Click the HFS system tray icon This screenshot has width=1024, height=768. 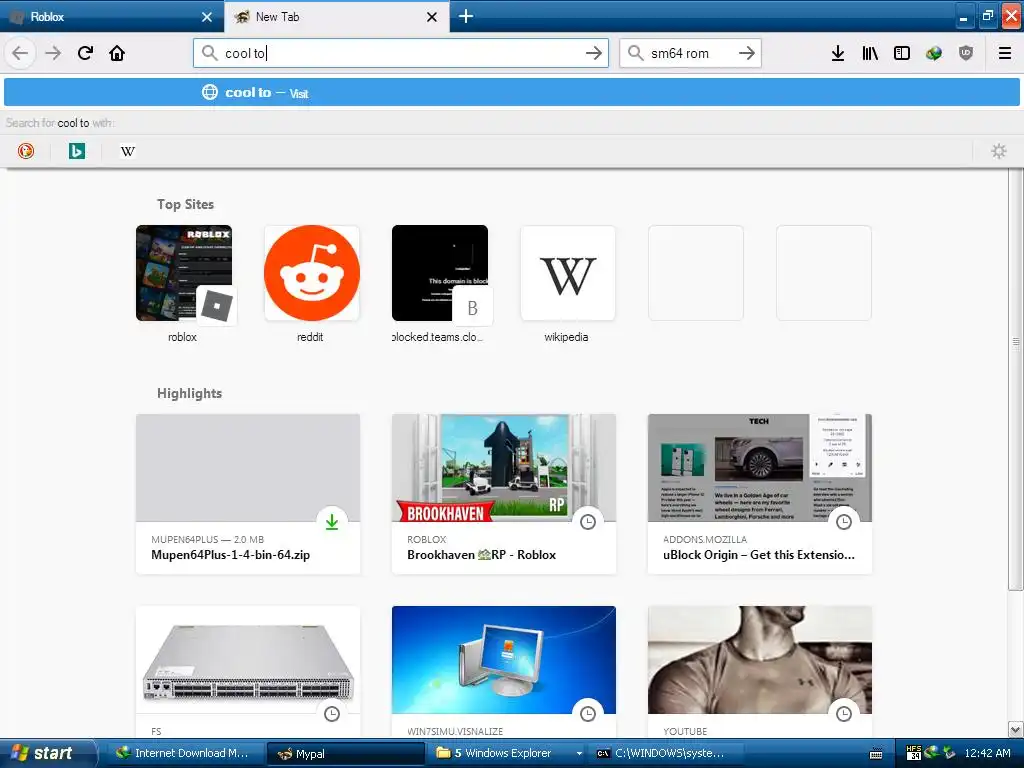[x=914, y=753]
